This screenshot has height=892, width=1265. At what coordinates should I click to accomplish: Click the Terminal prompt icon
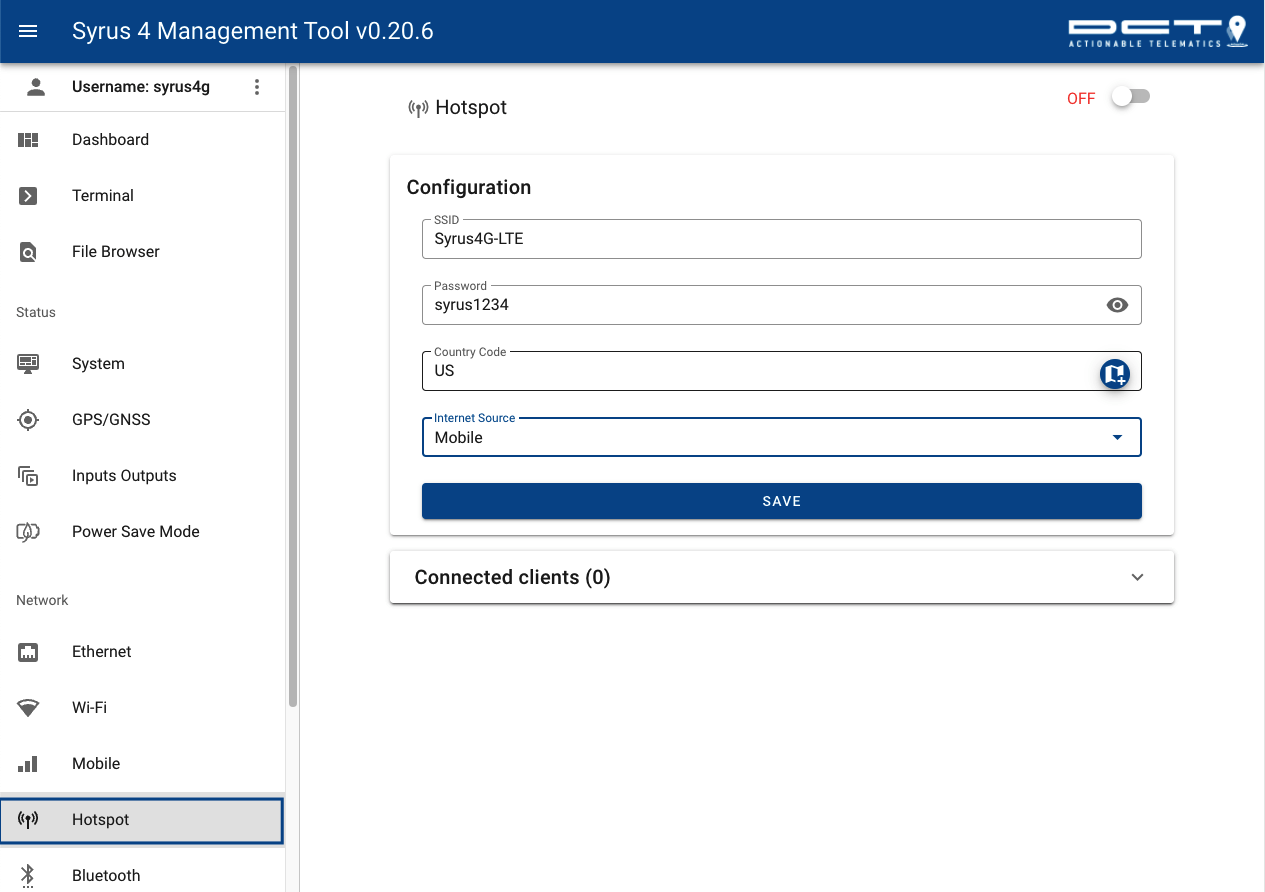(28, 196)
